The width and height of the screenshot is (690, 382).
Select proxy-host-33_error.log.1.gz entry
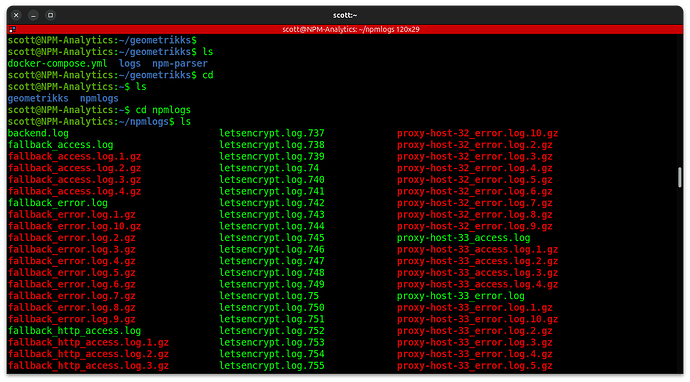[x=475, y=308]
